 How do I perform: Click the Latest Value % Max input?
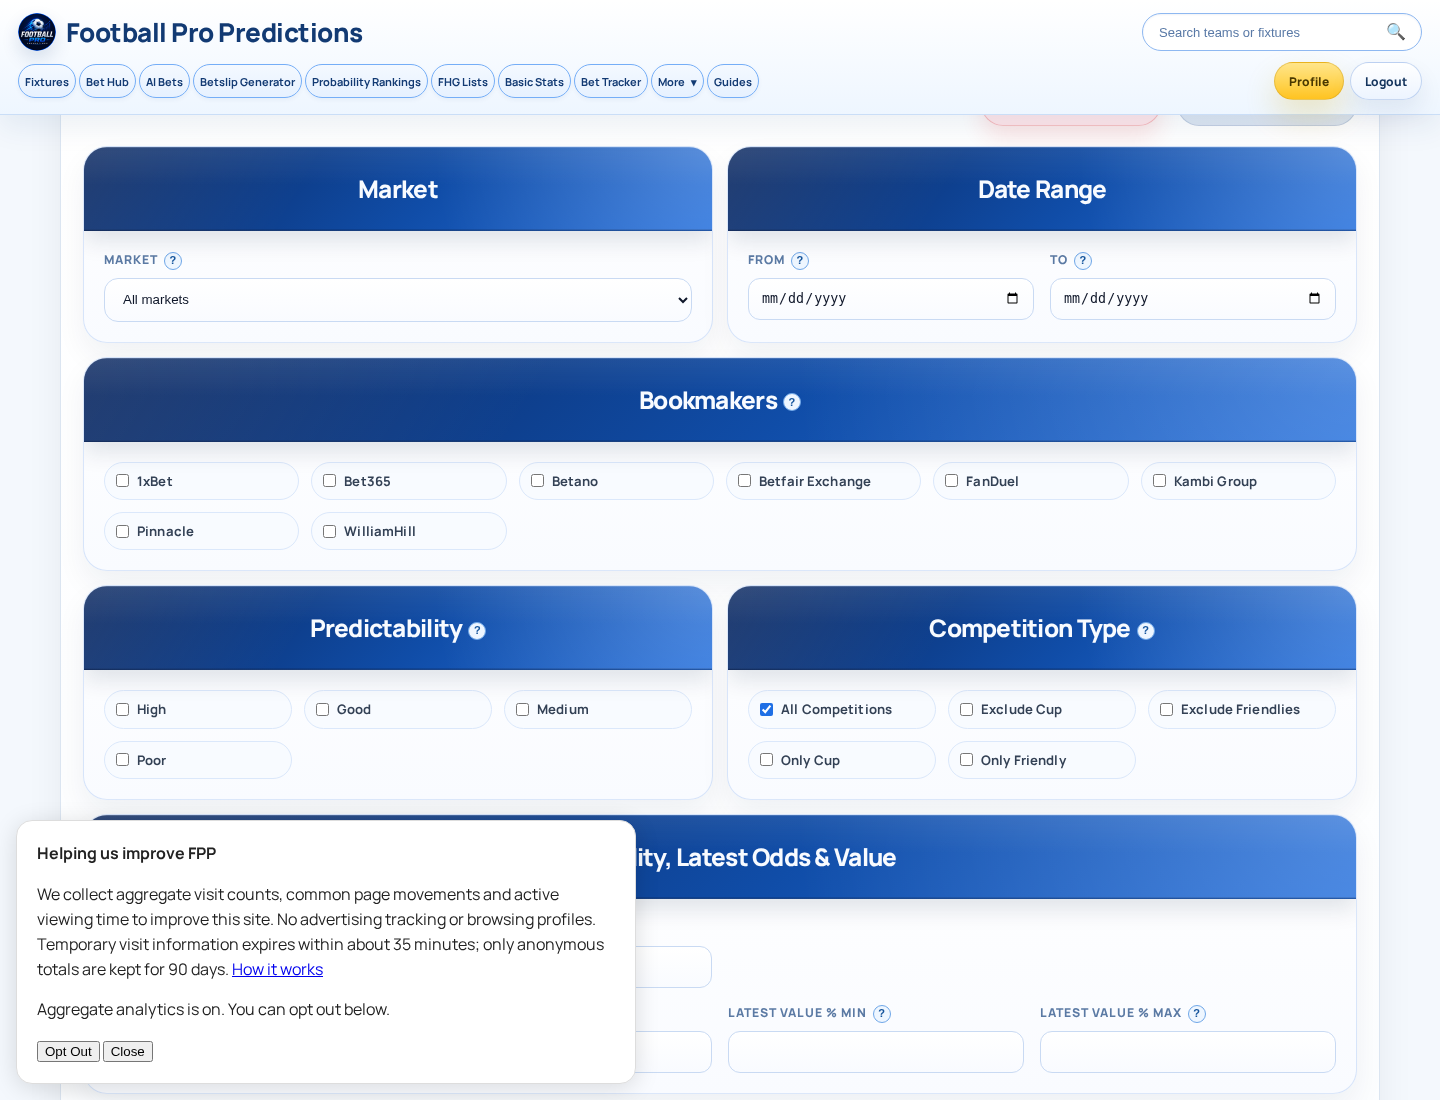[x=1188, y=1052]
